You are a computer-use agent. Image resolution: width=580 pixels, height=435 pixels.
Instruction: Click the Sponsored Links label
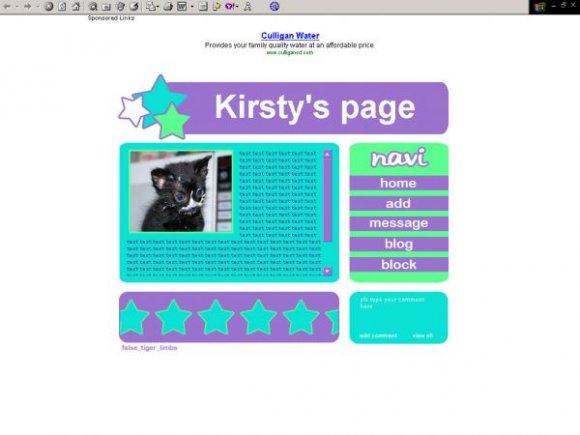[x=111, y=18]
